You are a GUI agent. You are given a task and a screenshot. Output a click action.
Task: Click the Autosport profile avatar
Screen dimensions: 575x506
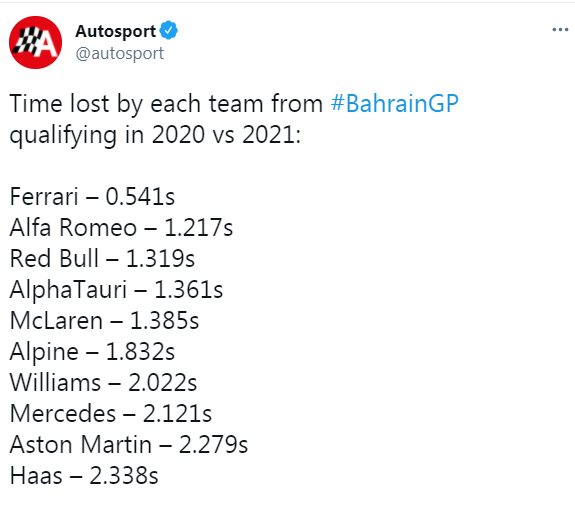click(x=36, y=43)
